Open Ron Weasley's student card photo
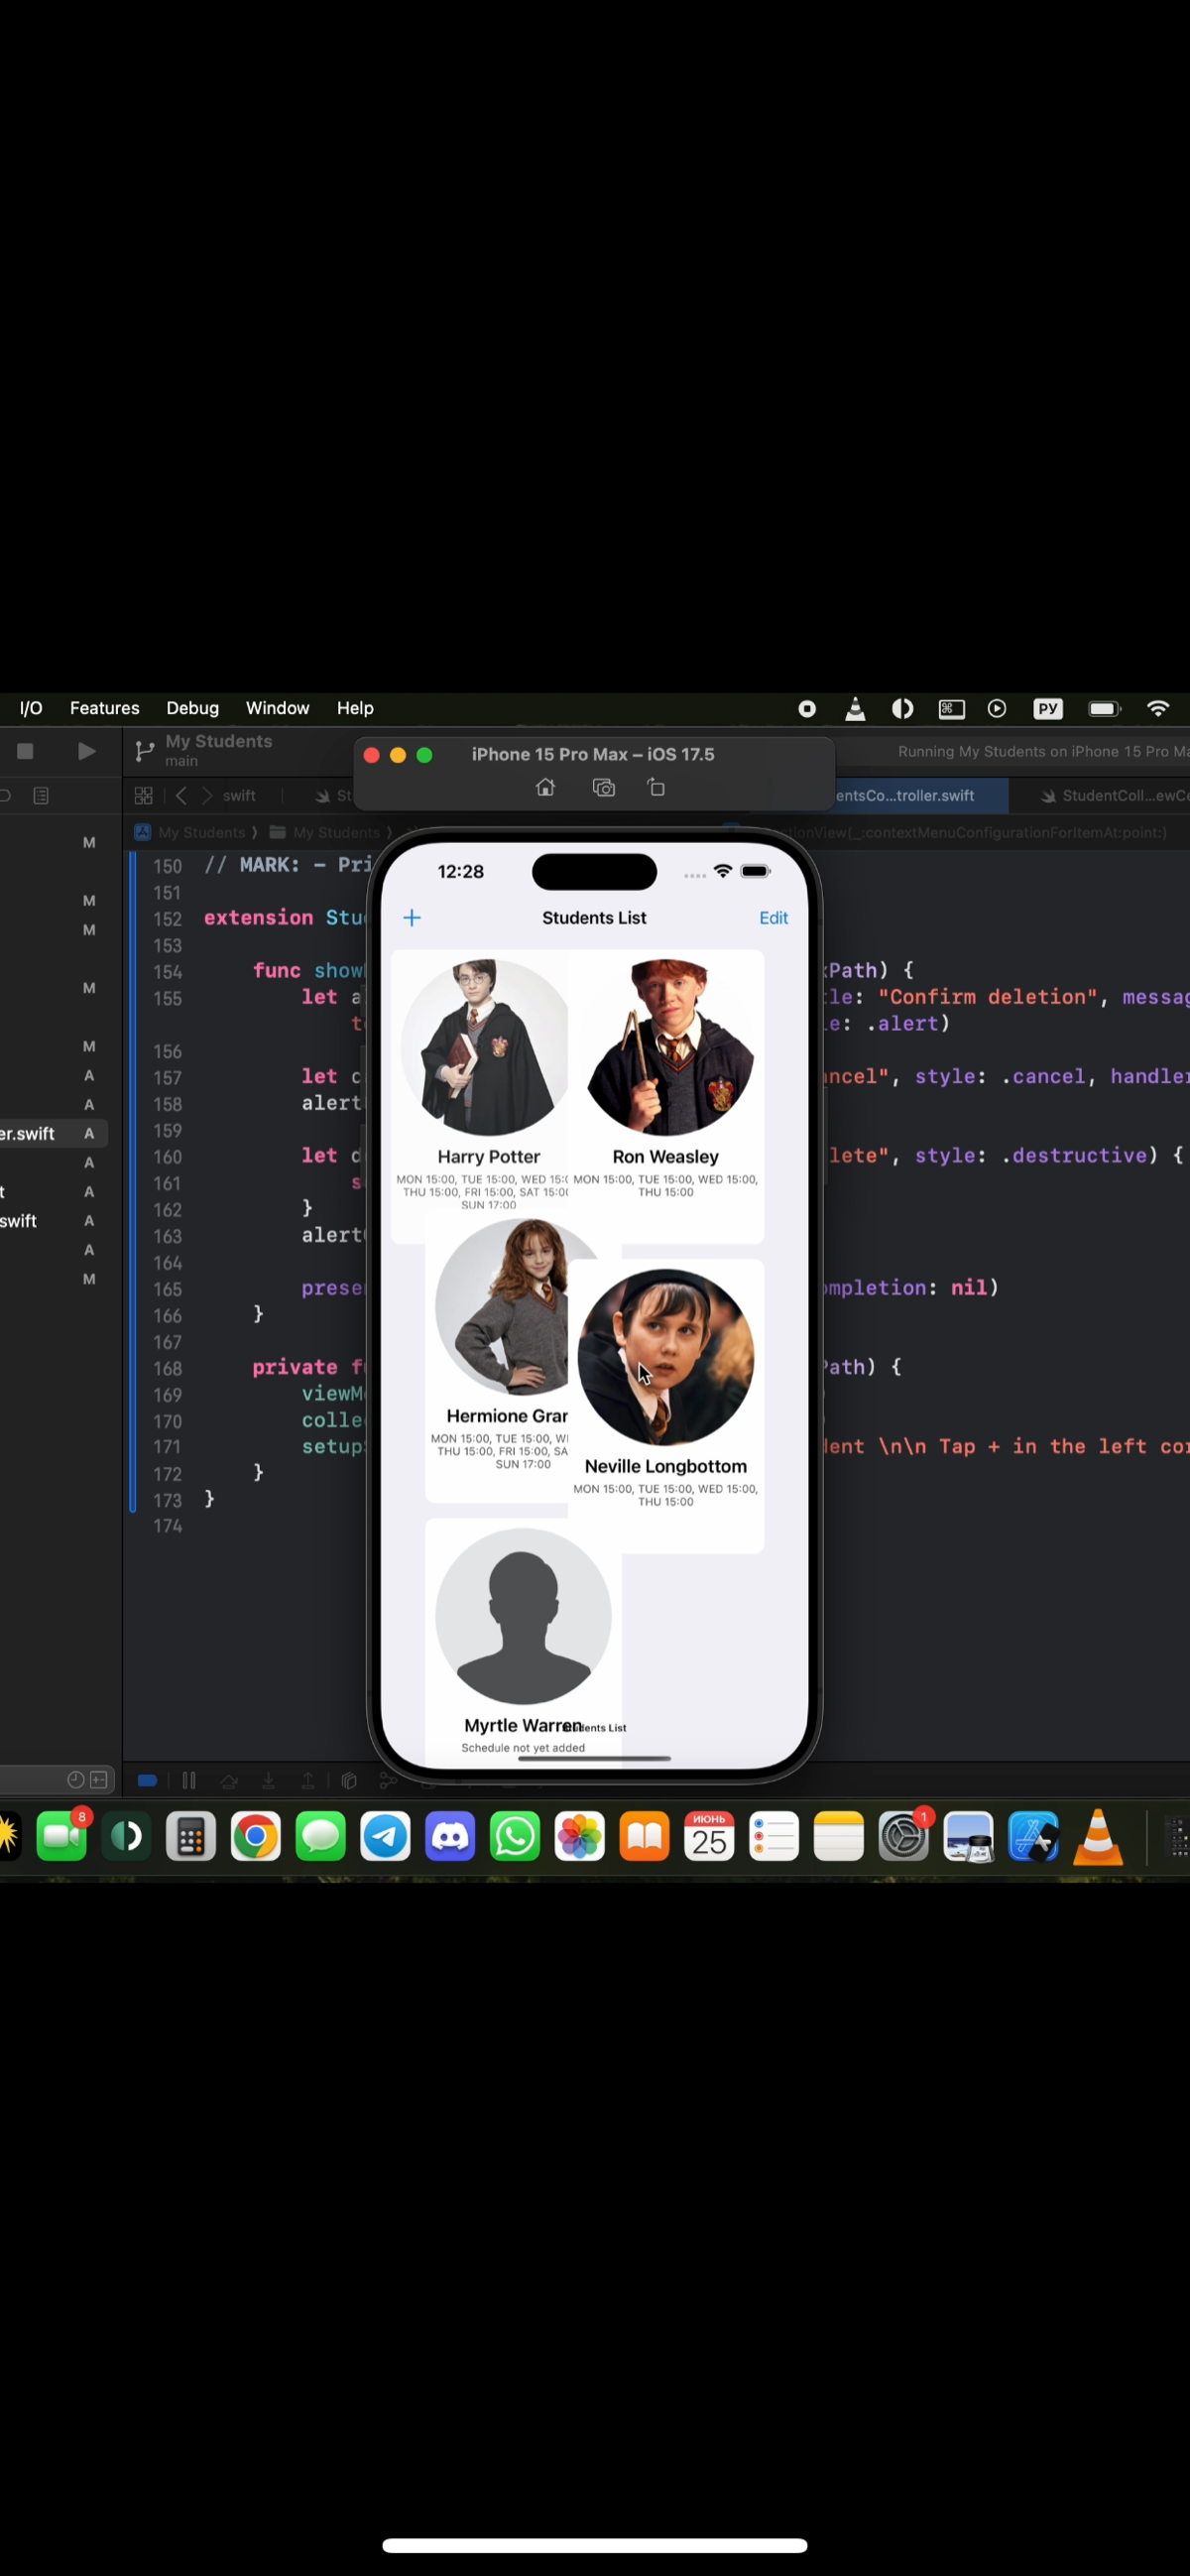 [x=666, y=1047]
